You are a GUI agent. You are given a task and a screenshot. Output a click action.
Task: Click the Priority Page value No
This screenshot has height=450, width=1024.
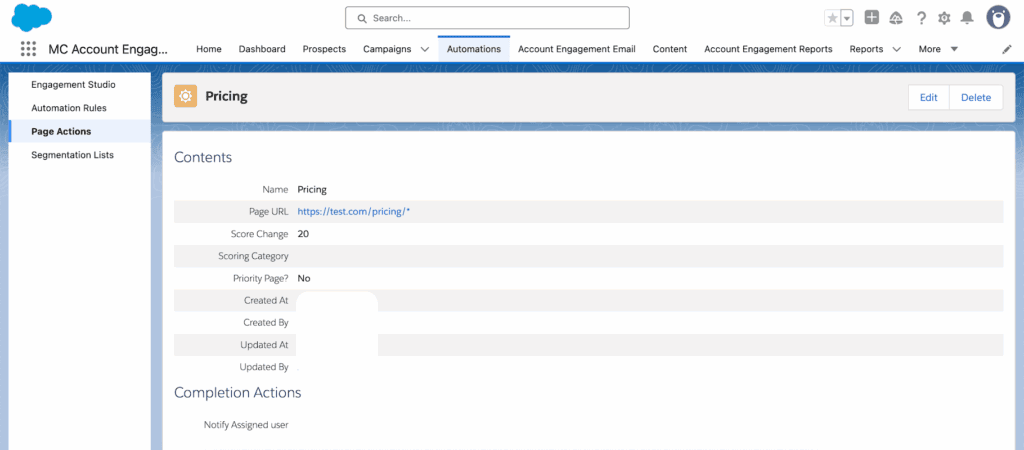tap(304, 278)
